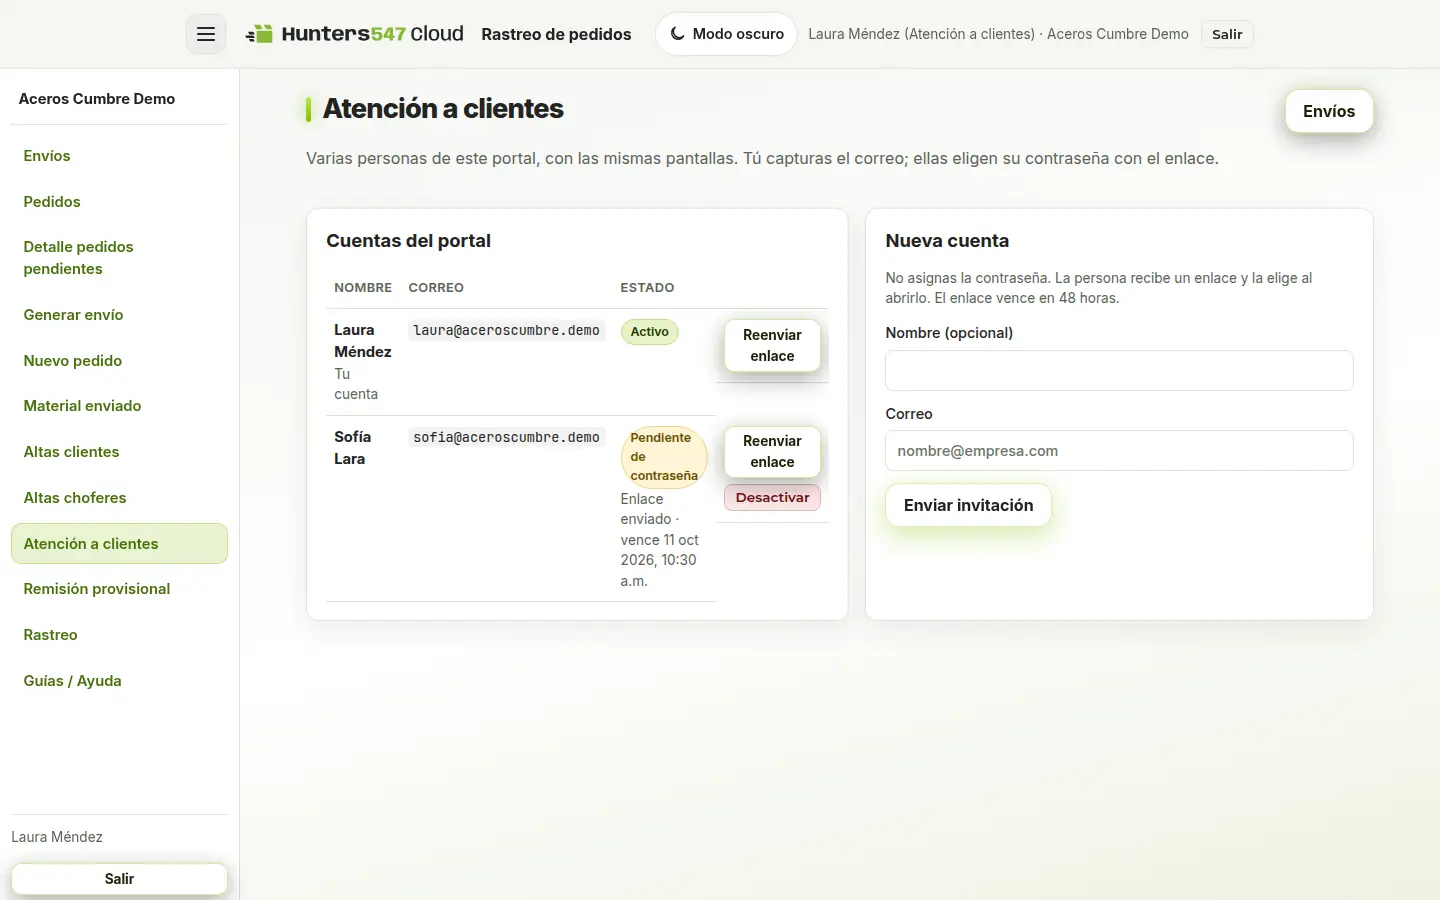1440x900 pixels.
Task: Click the CORREO column header
Action: pyautogui.click(x=436, y=288)
